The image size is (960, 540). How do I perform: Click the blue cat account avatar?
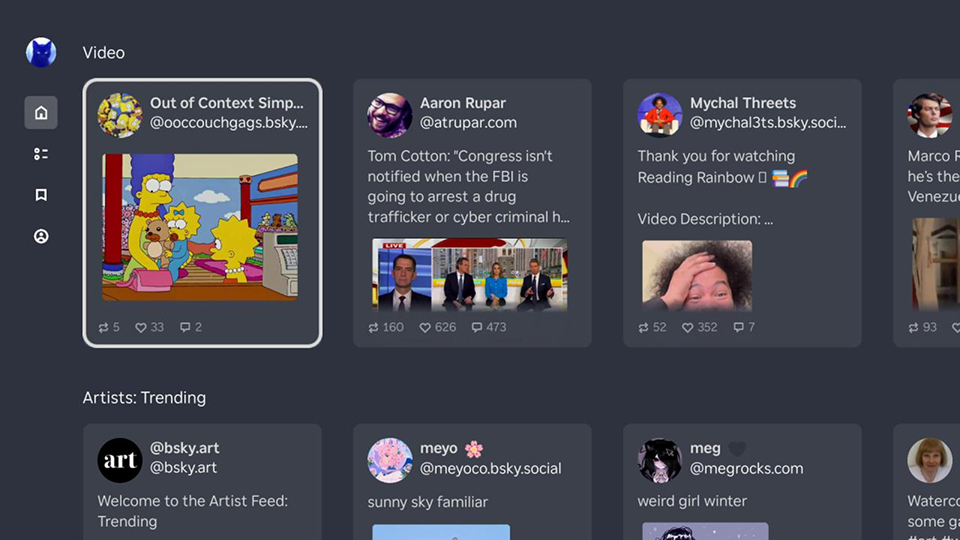pos(41,52)
